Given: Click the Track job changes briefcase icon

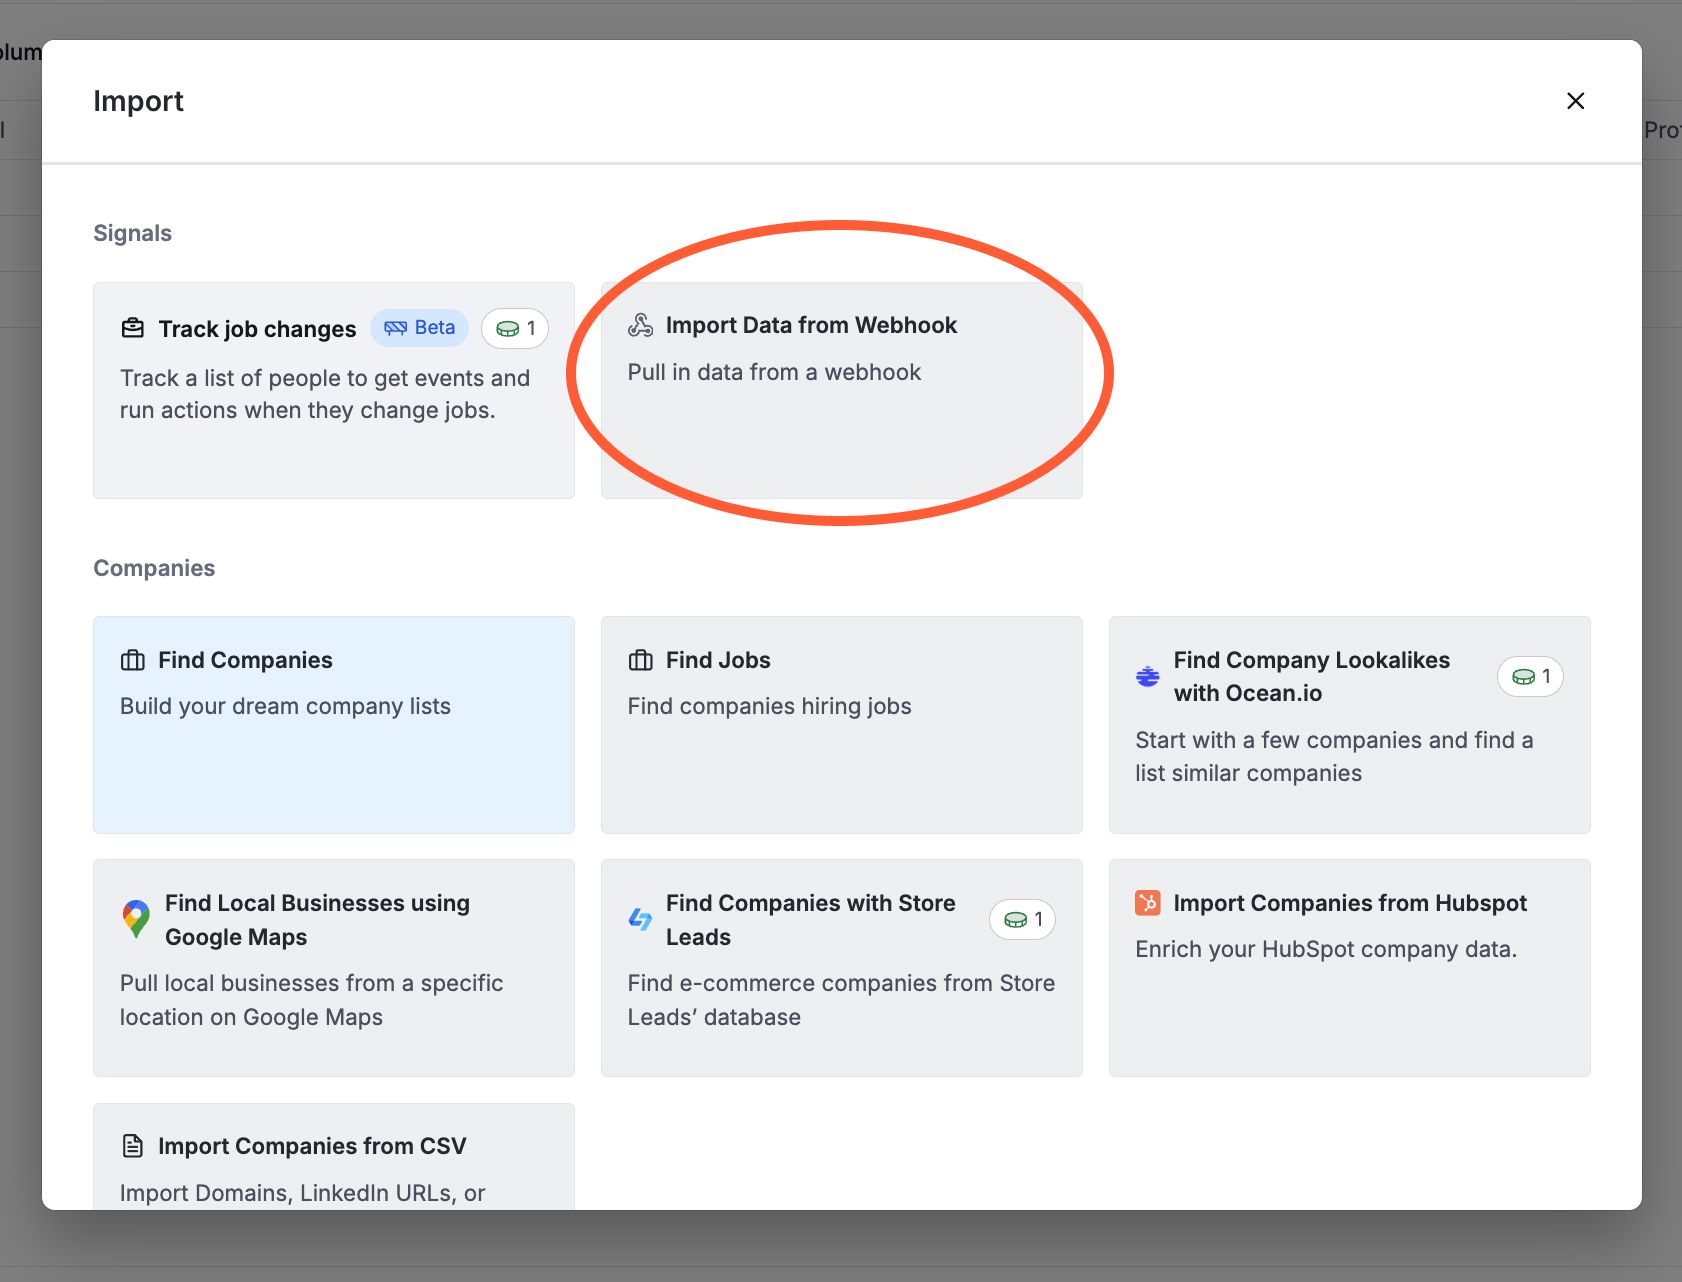Looking at the screenshot, I should (131, 327).
